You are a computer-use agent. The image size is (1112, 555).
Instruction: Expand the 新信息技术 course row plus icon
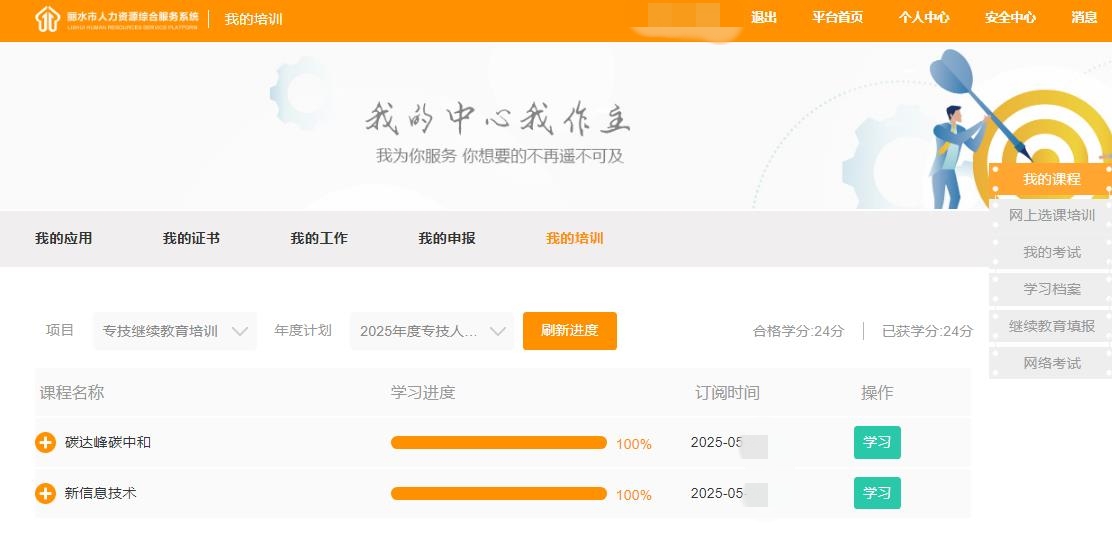(x=45, y=493)
